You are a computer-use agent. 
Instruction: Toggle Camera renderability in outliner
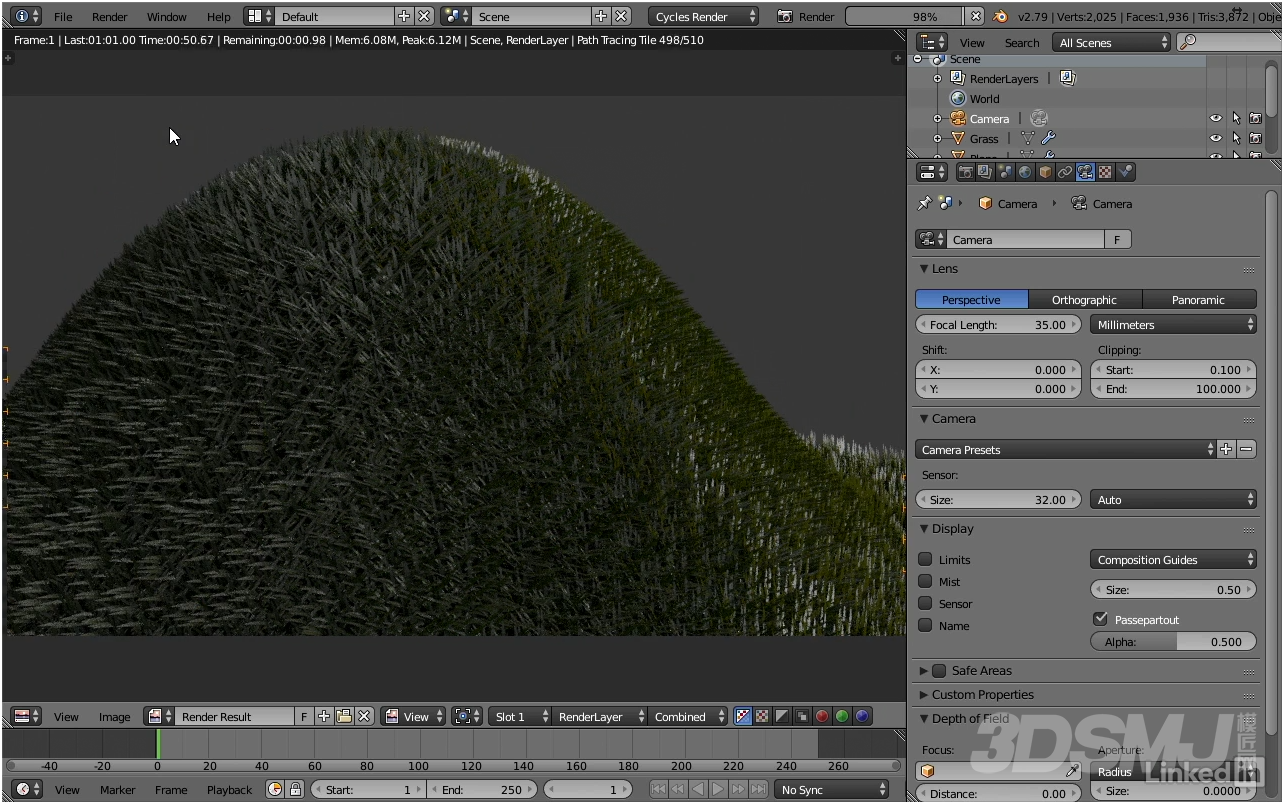(1255, 118)
